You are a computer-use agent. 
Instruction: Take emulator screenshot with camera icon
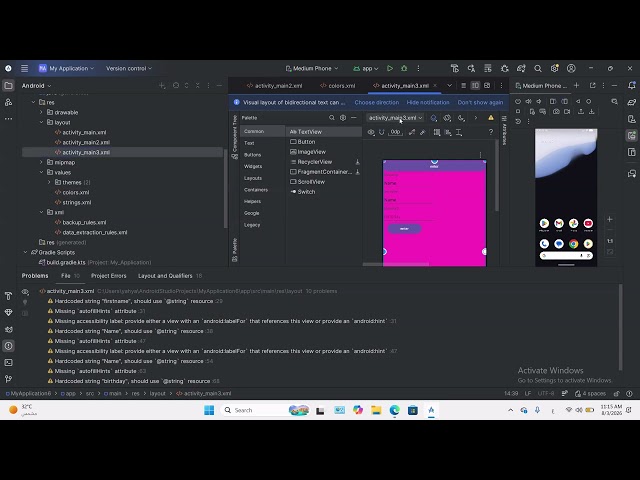pyautogui.click(x=556, y=111)
